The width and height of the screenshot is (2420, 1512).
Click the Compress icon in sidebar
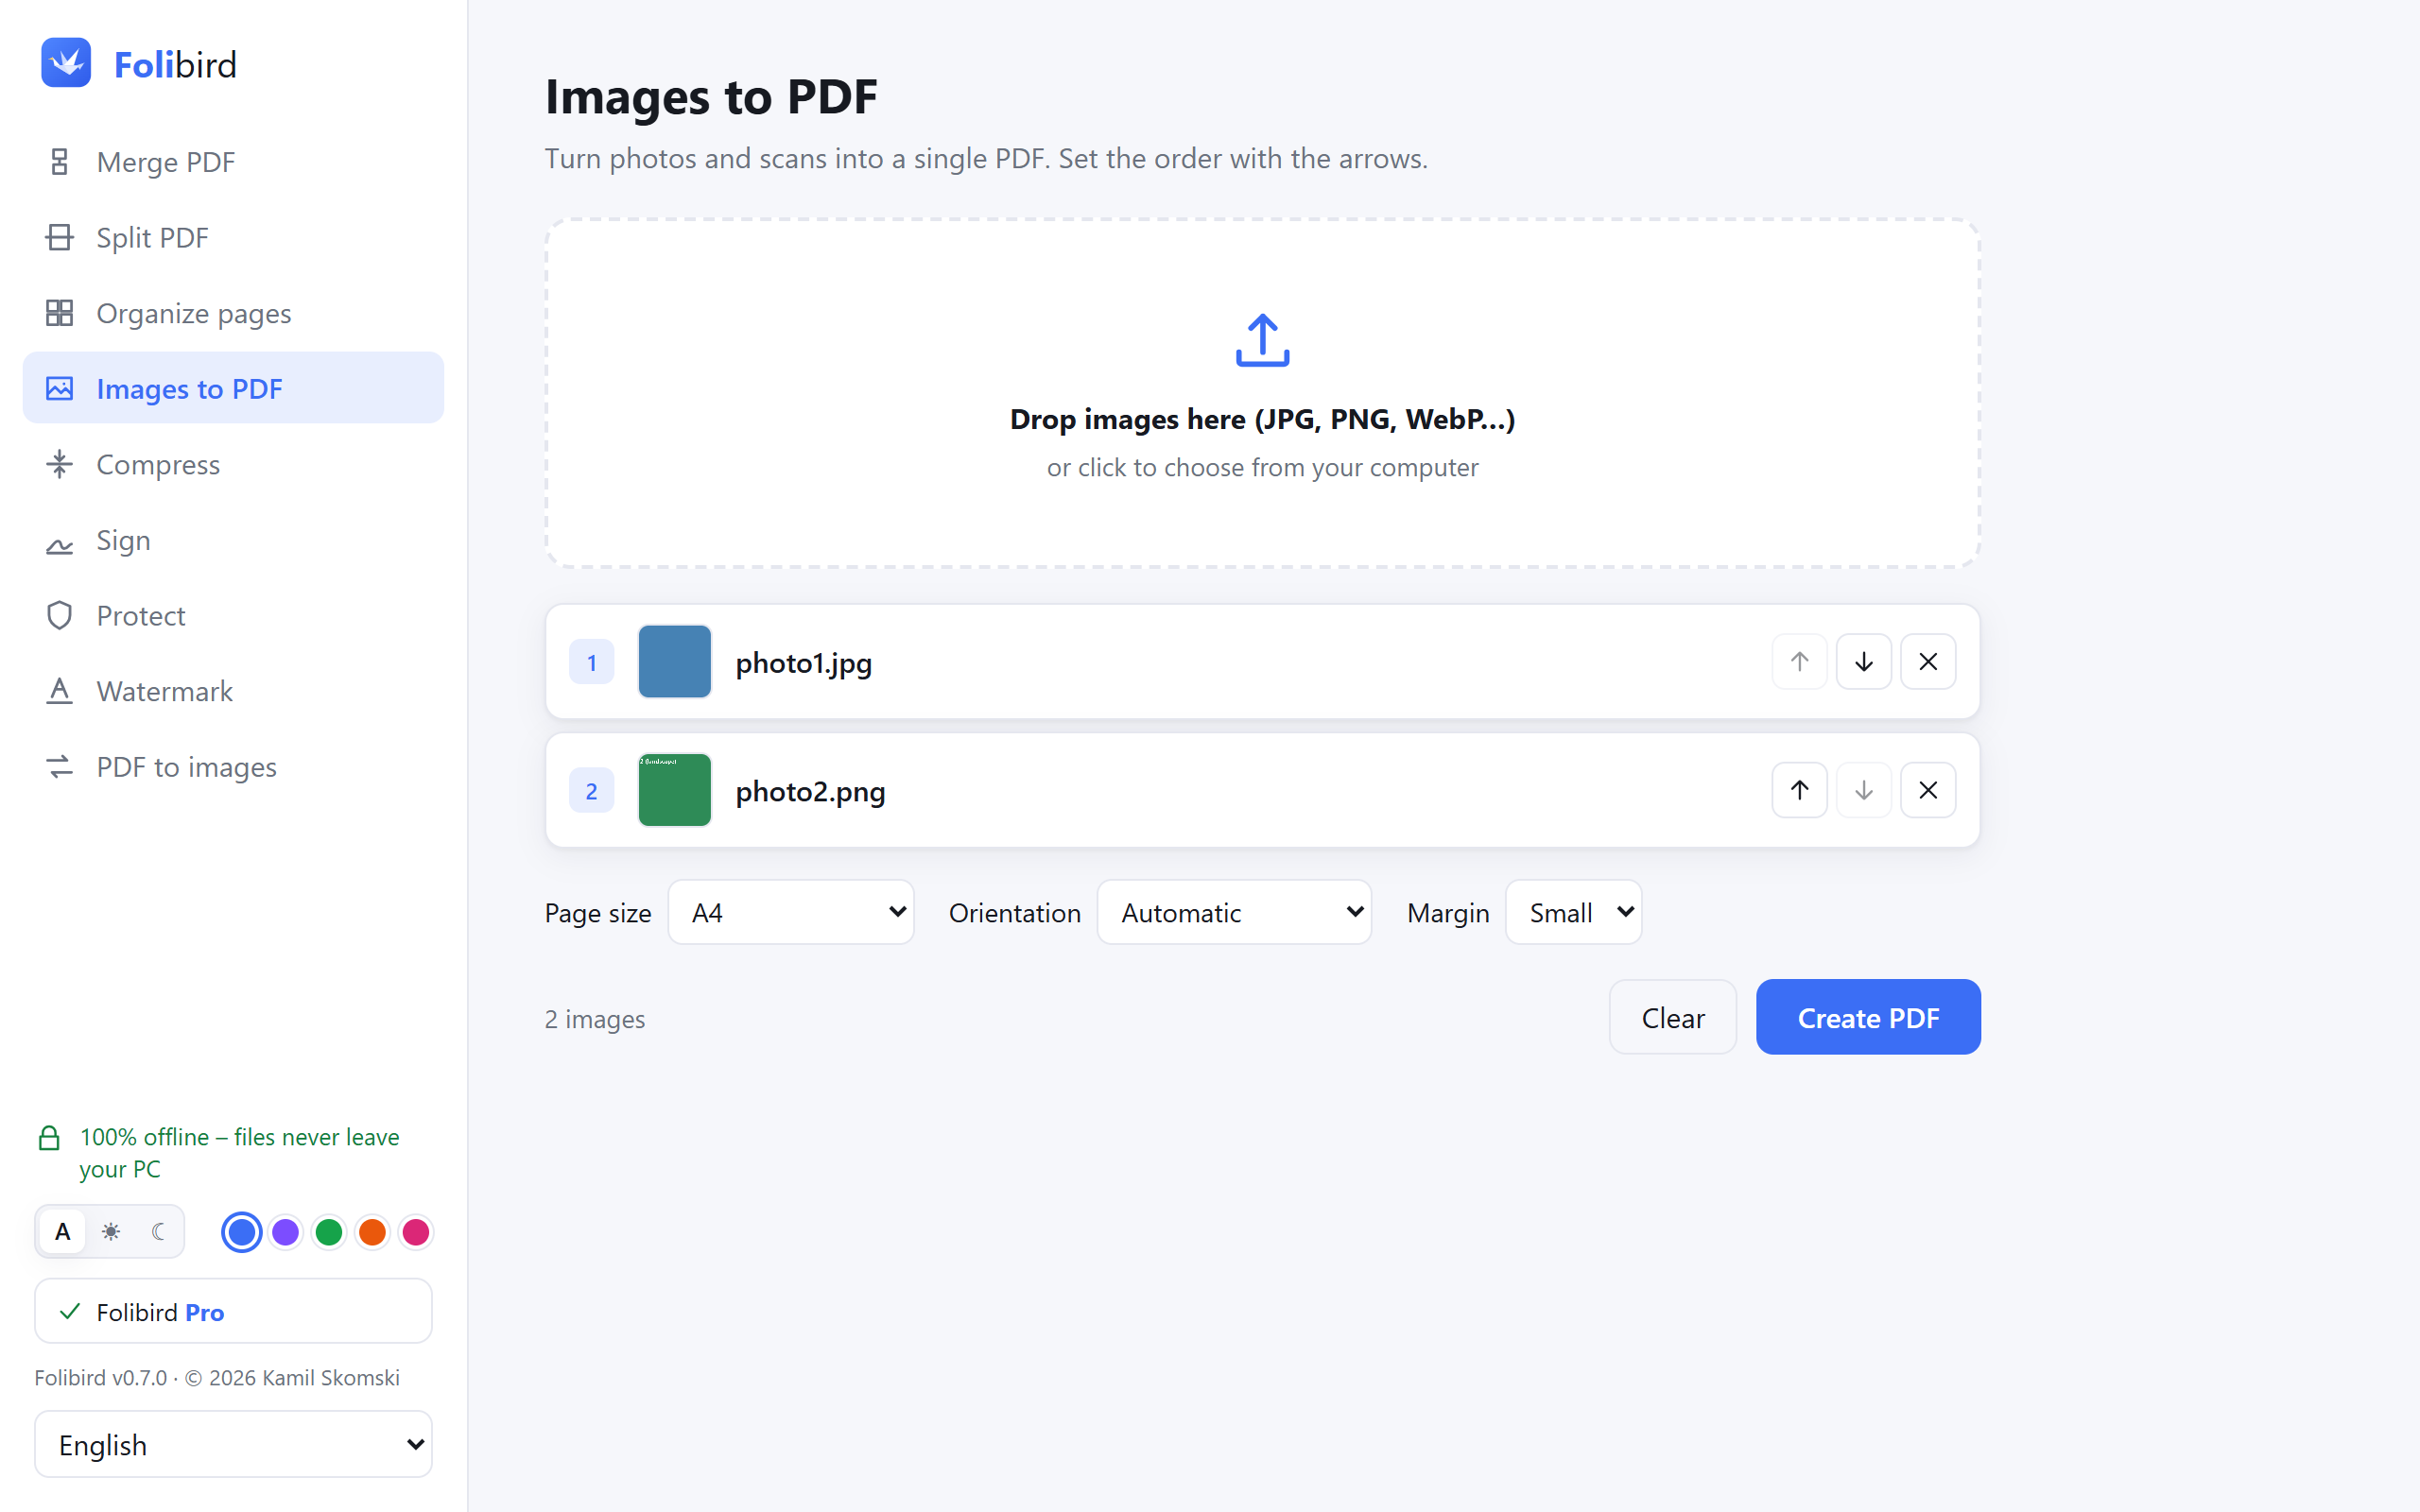[x=60, y=464]
